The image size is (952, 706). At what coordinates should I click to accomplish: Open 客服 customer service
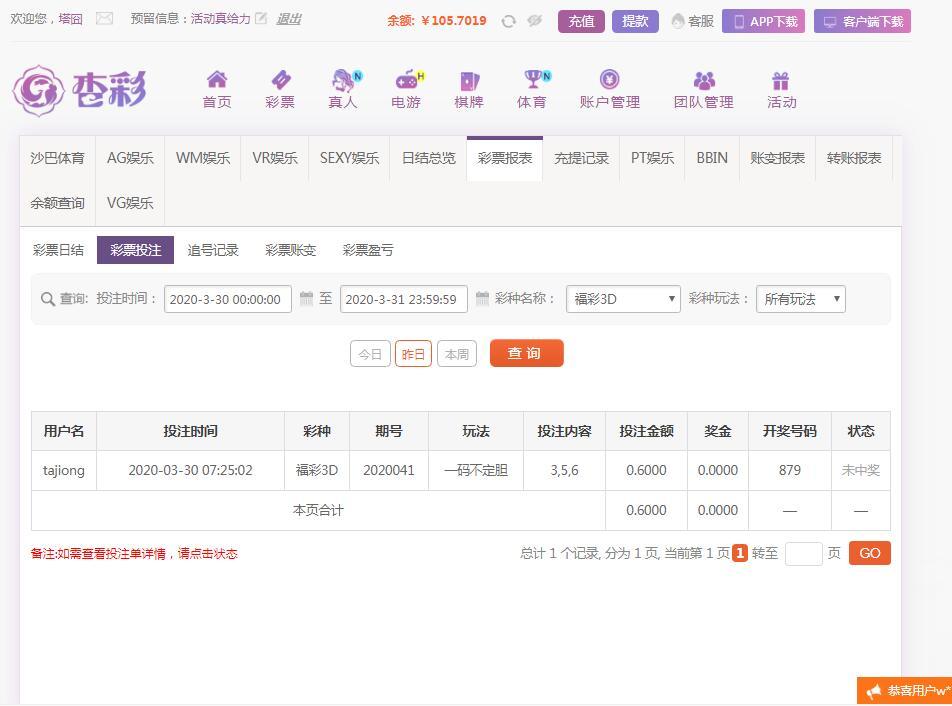pos(693,21)
